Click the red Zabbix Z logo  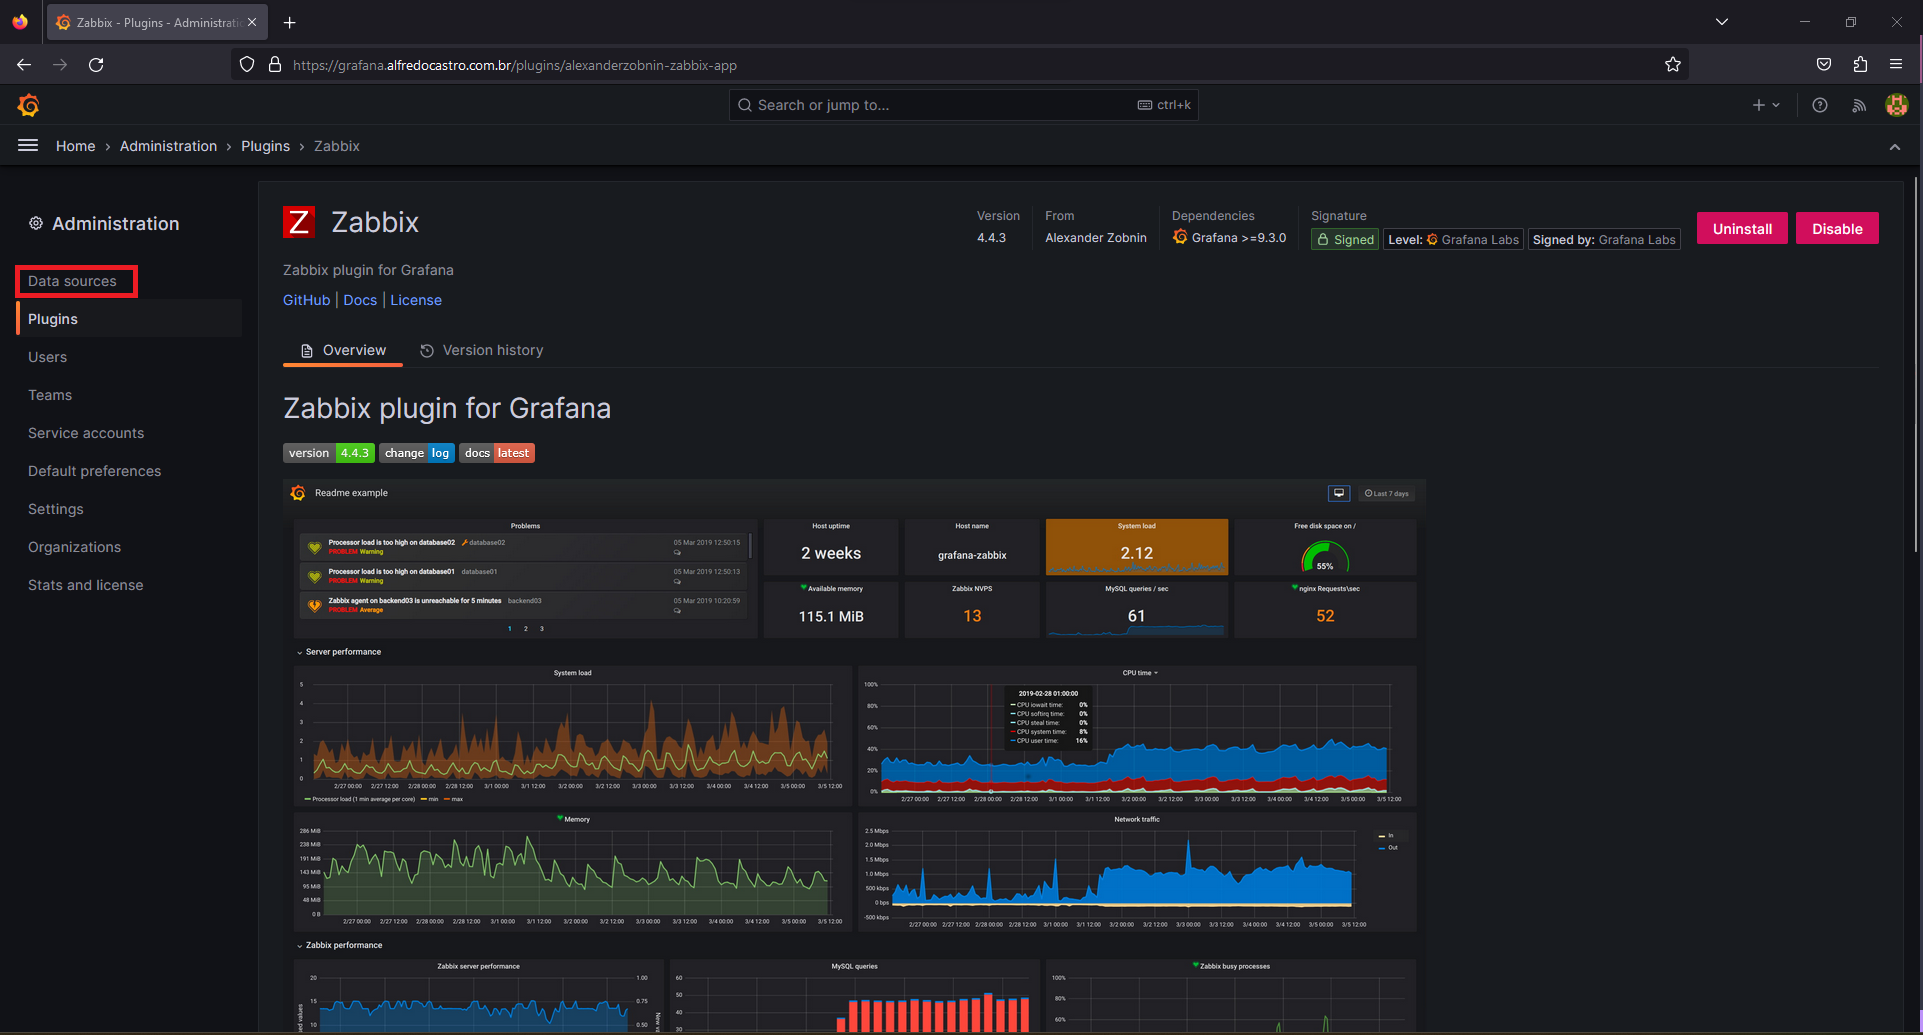(299, 222)
